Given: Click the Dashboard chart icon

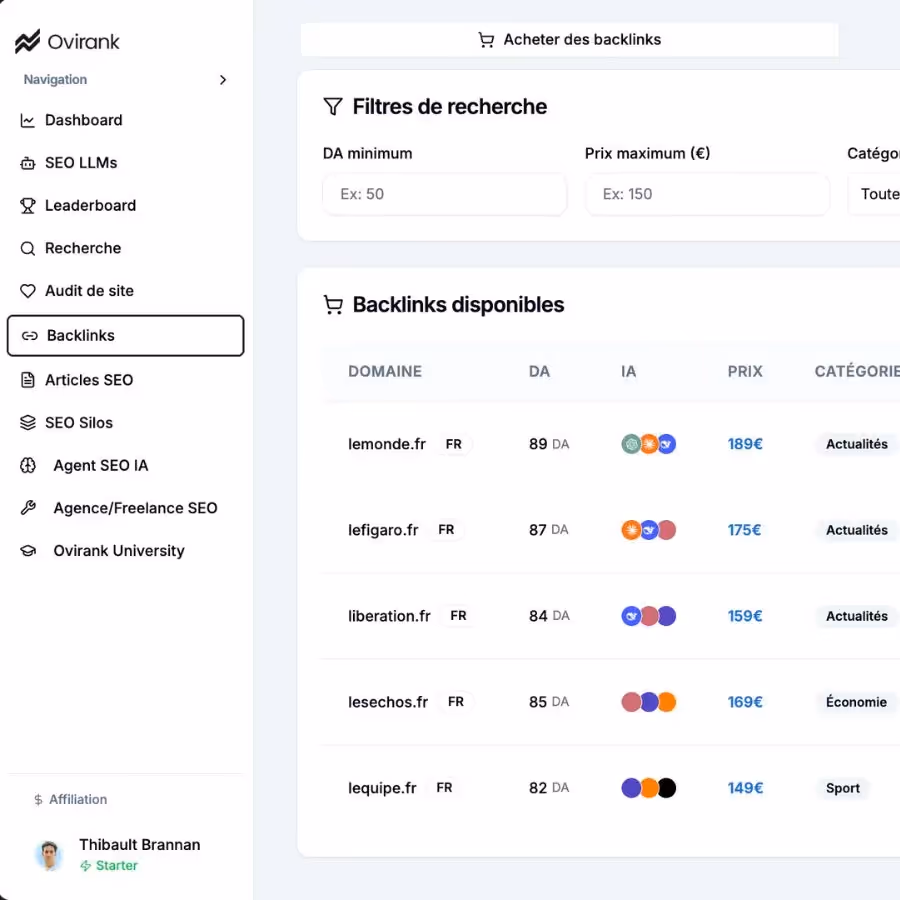Looking at the screenshot, I should [28, 121].
